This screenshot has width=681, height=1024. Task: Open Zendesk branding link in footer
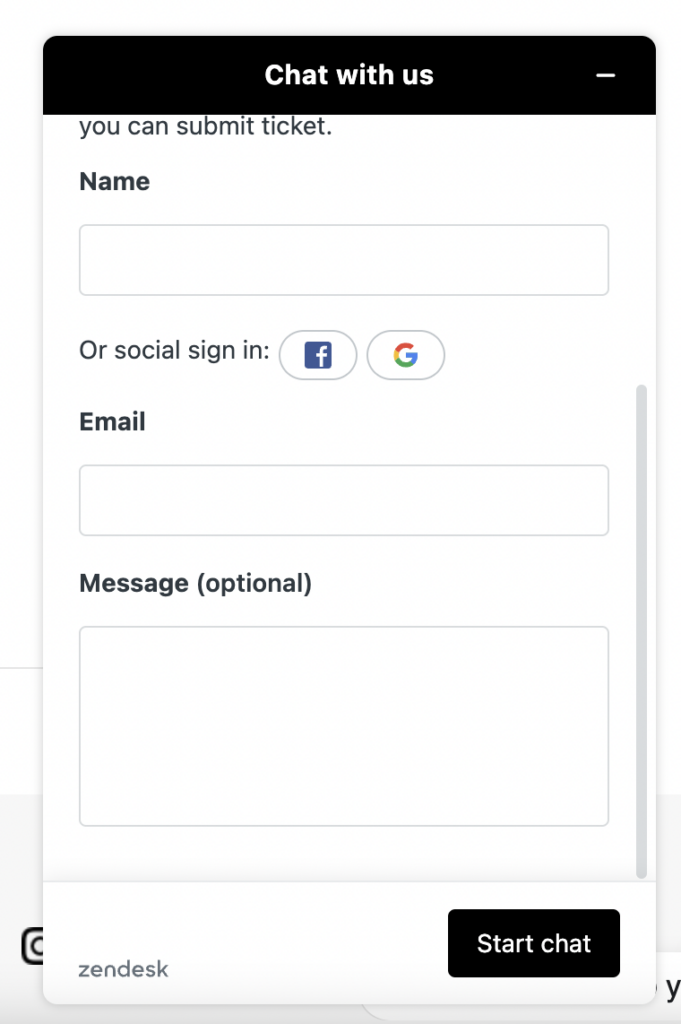[x=123, y=968]
